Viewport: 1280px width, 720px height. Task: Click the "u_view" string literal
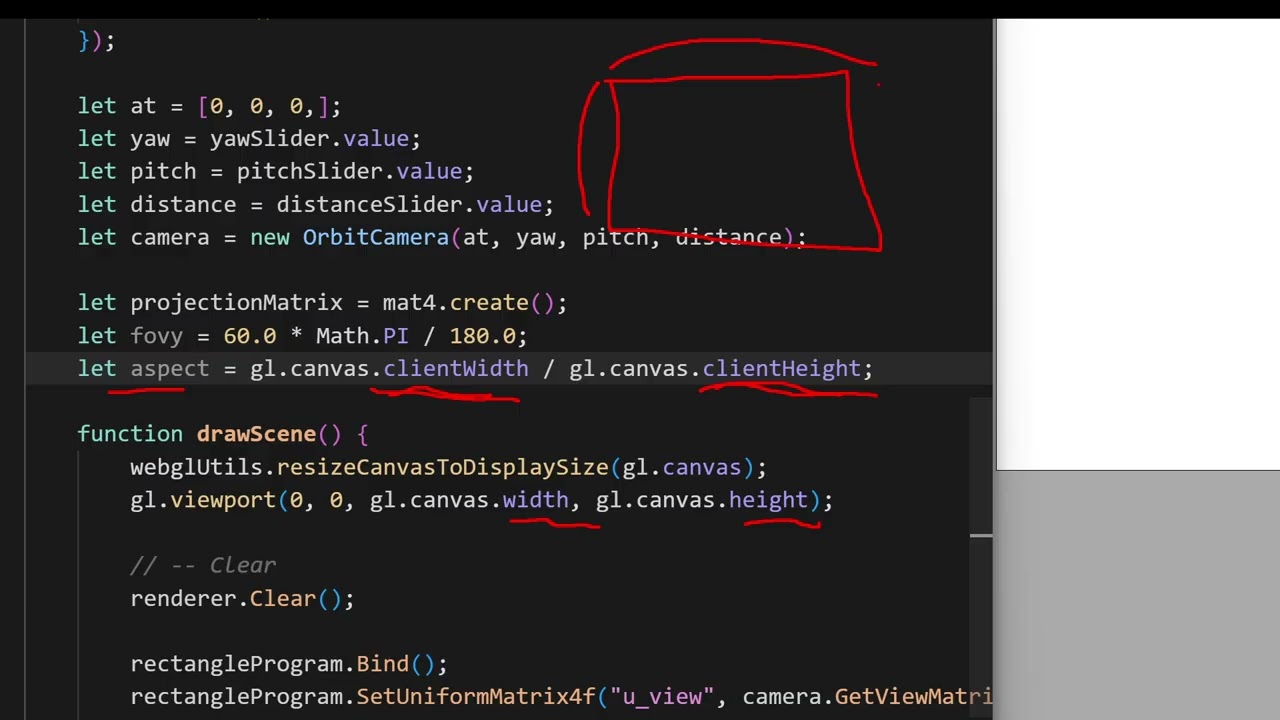[x=662, y=697]
